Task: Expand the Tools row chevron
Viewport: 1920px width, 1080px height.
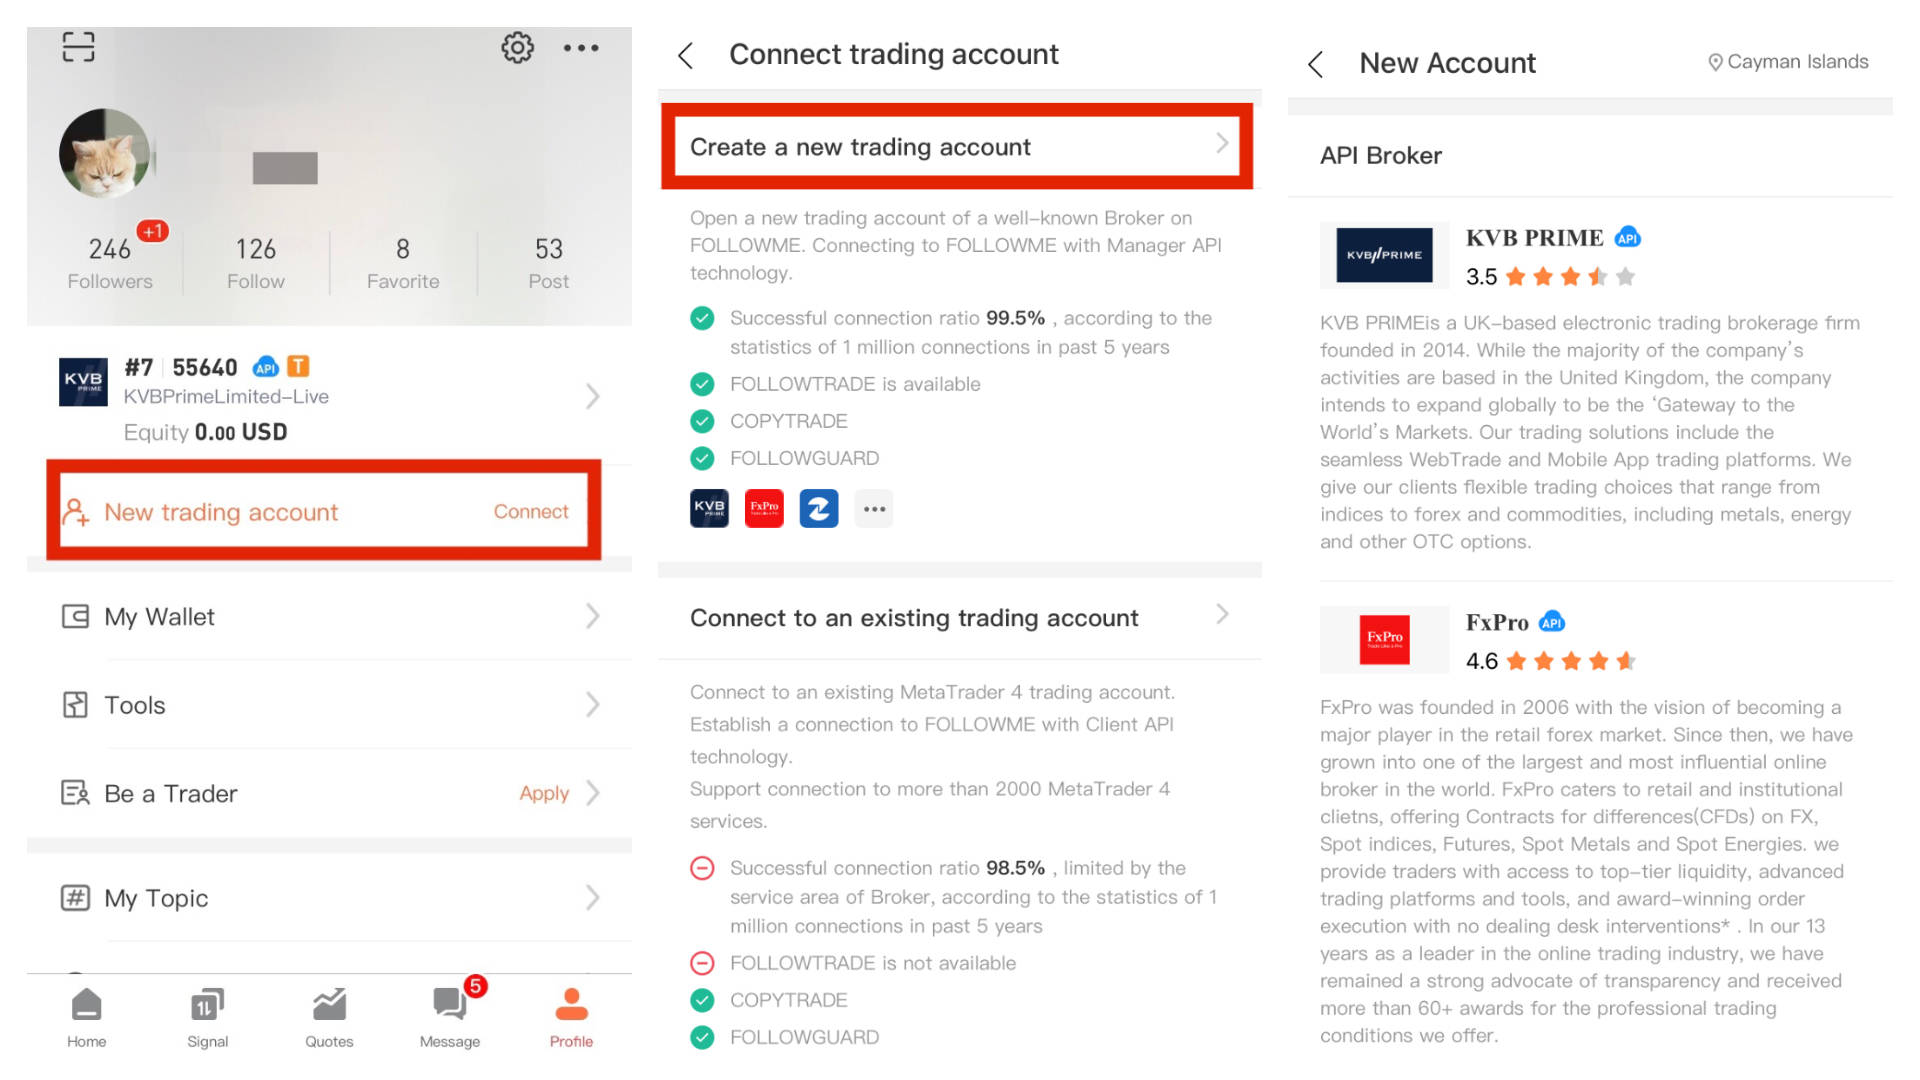Action: [x=593, y=705]
